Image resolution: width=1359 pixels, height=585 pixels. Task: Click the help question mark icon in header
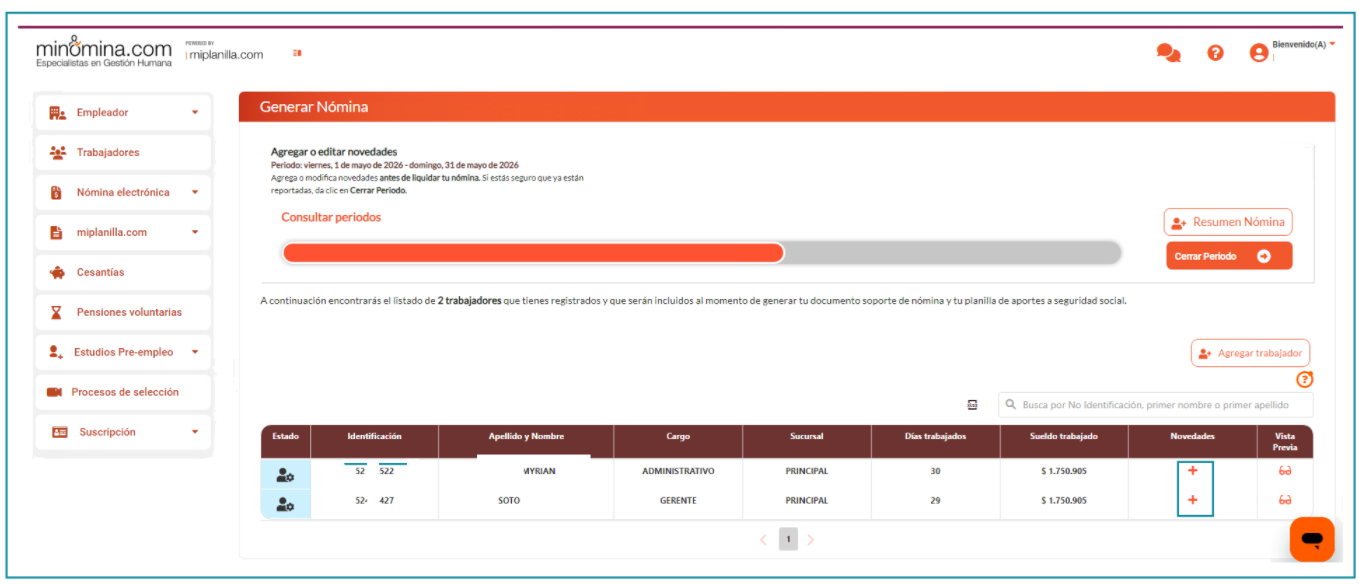point(1215,53)
